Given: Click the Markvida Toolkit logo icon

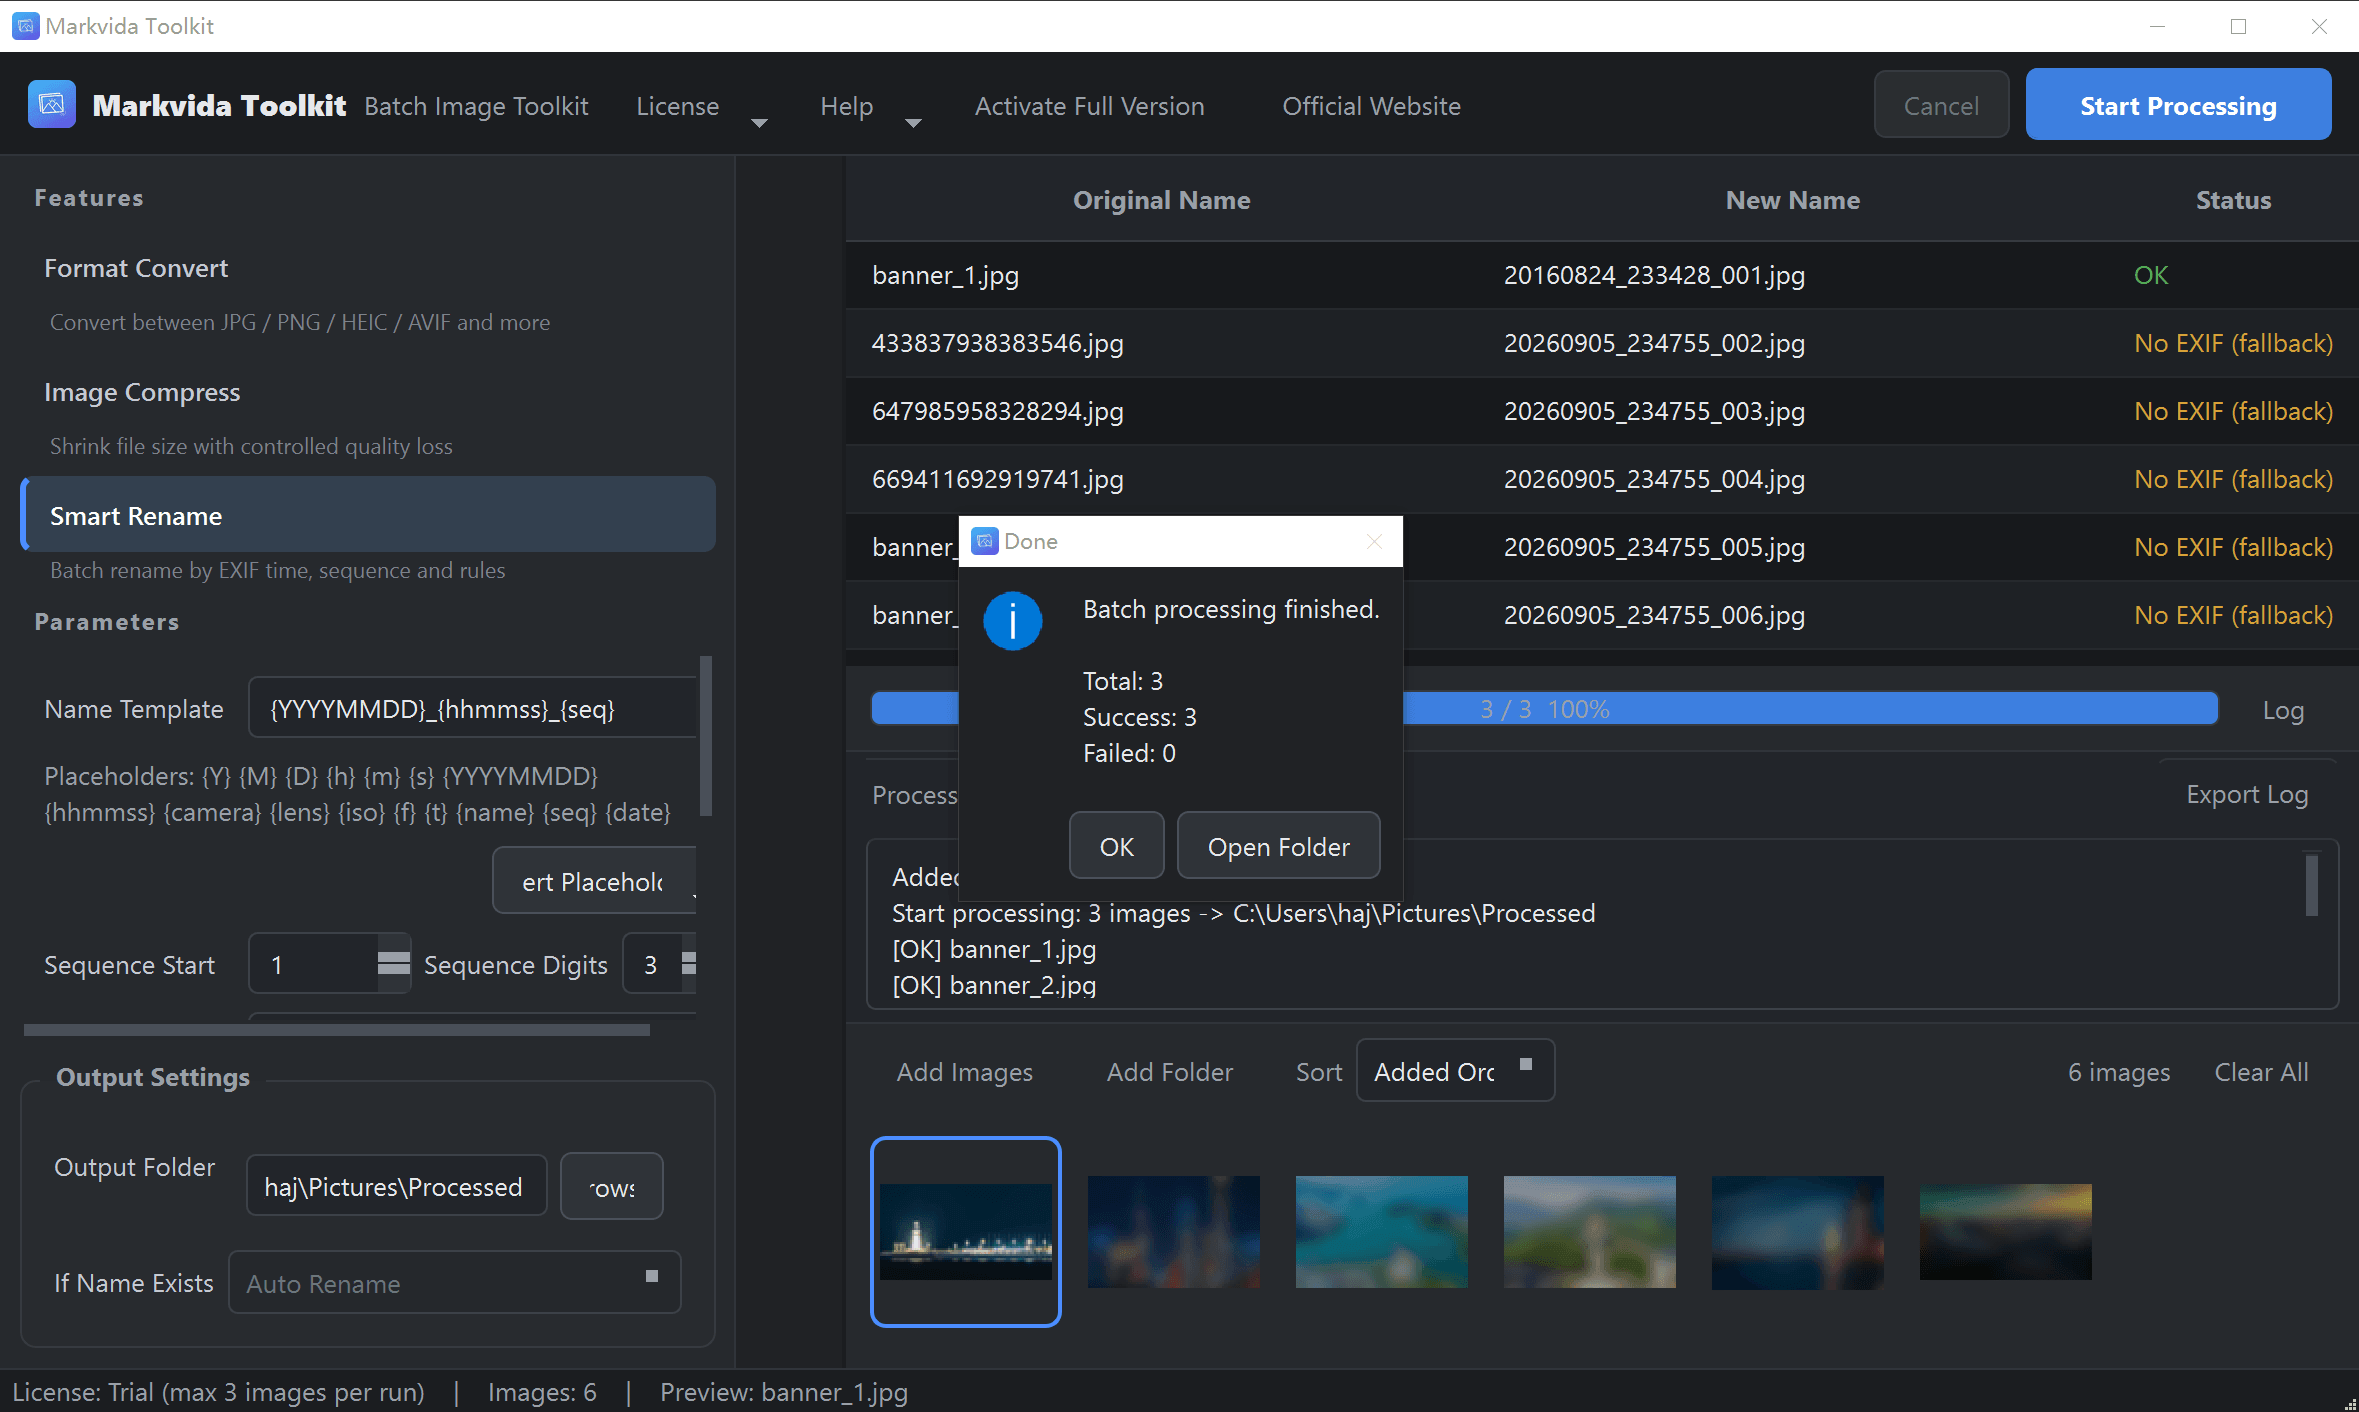Looking at the screenshot, I should [52, 105].
